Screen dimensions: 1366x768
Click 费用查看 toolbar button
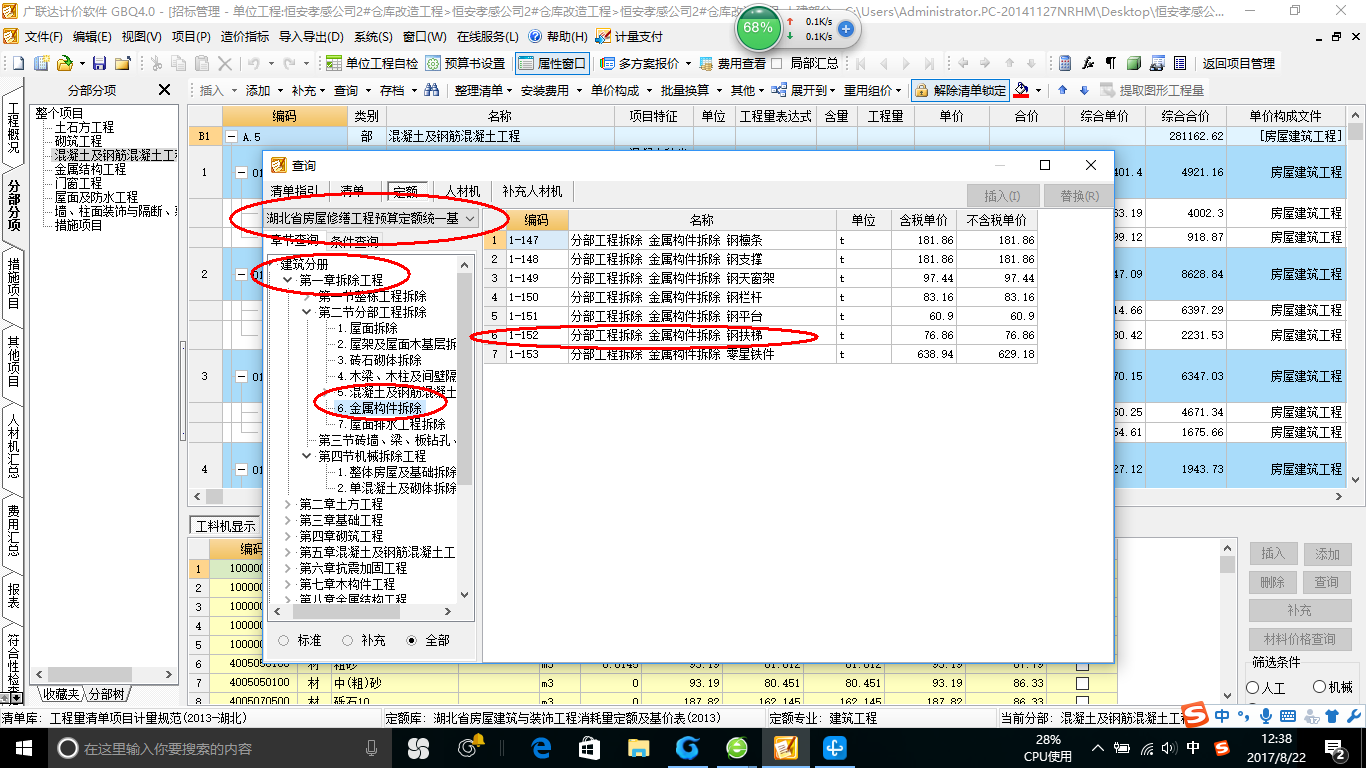[733, 63]
